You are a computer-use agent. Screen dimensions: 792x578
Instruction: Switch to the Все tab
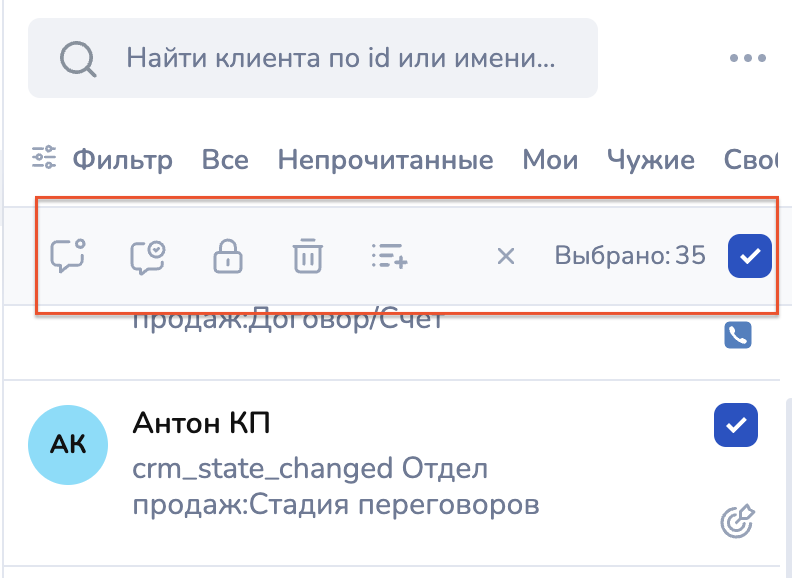coord(225,159)
